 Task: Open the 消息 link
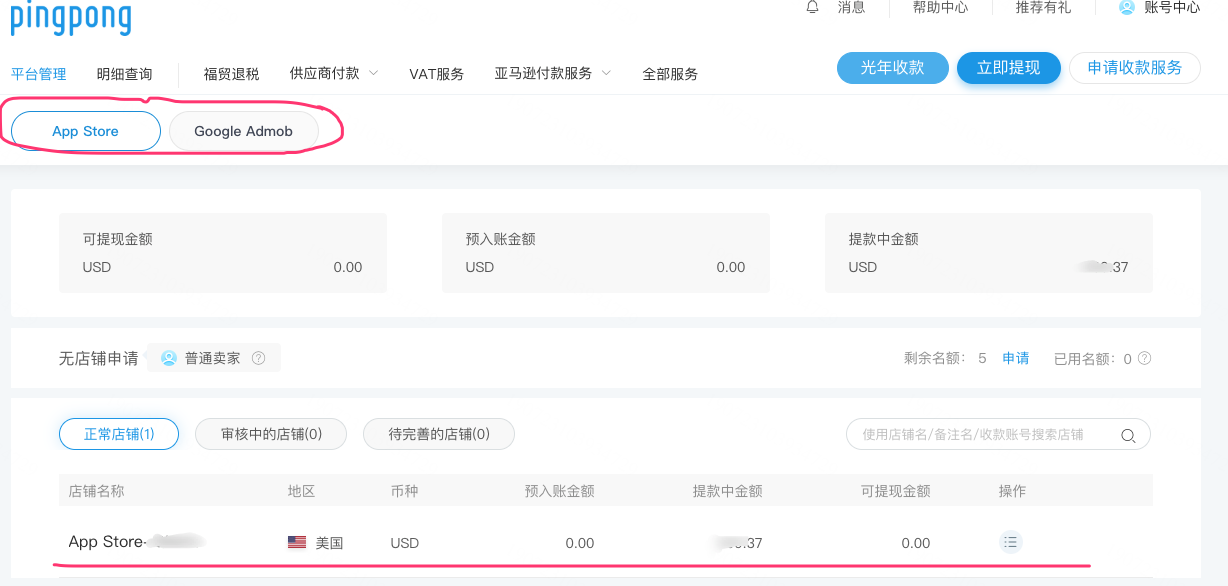tap(851, 7)
